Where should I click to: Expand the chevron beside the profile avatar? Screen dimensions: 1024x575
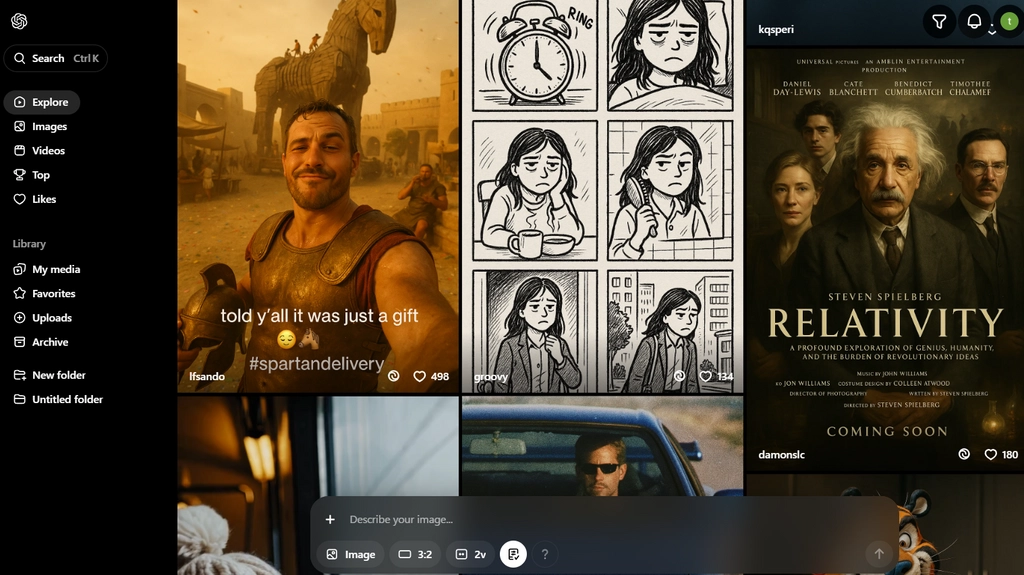coord(992,31)
